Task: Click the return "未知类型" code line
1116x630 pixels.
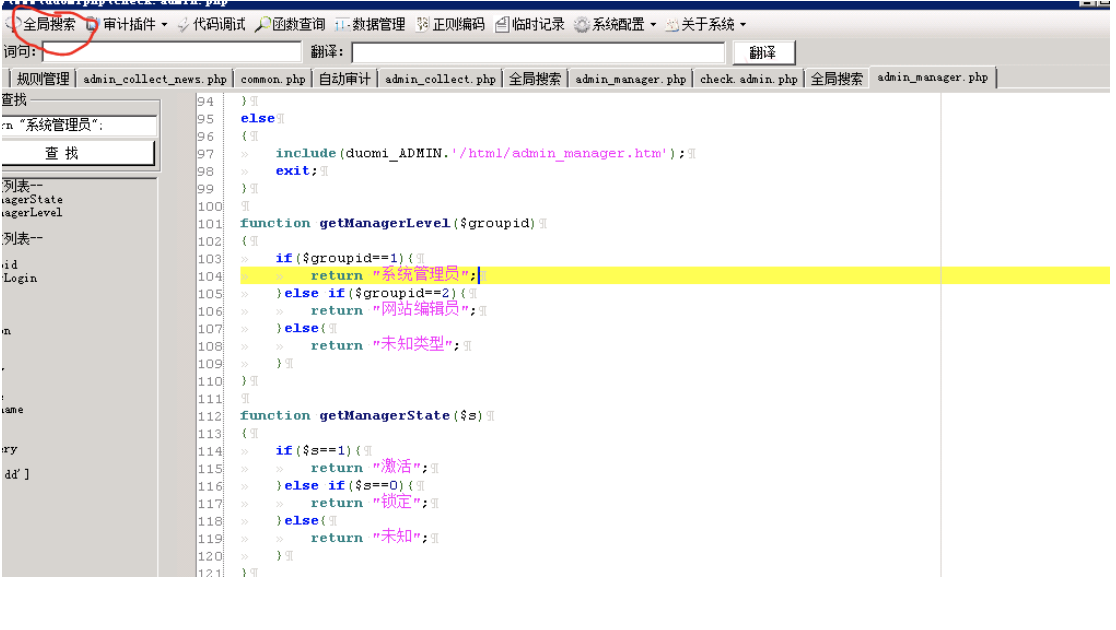Action: click(385, 345)
